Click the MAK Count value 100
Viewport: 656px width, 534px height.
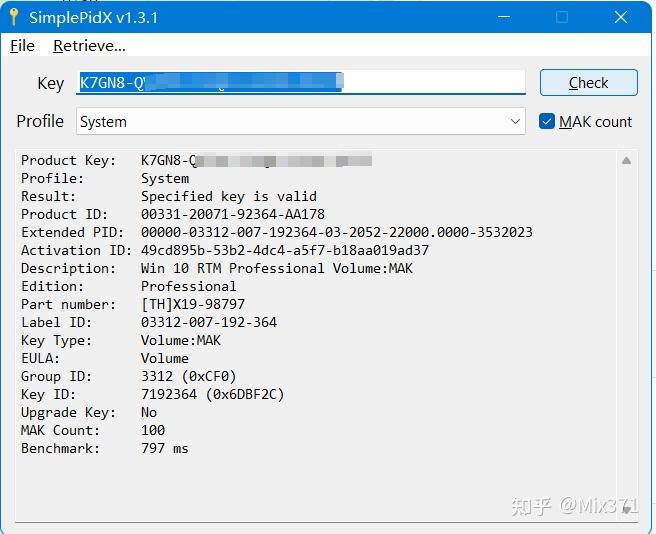tap(153, 430)
